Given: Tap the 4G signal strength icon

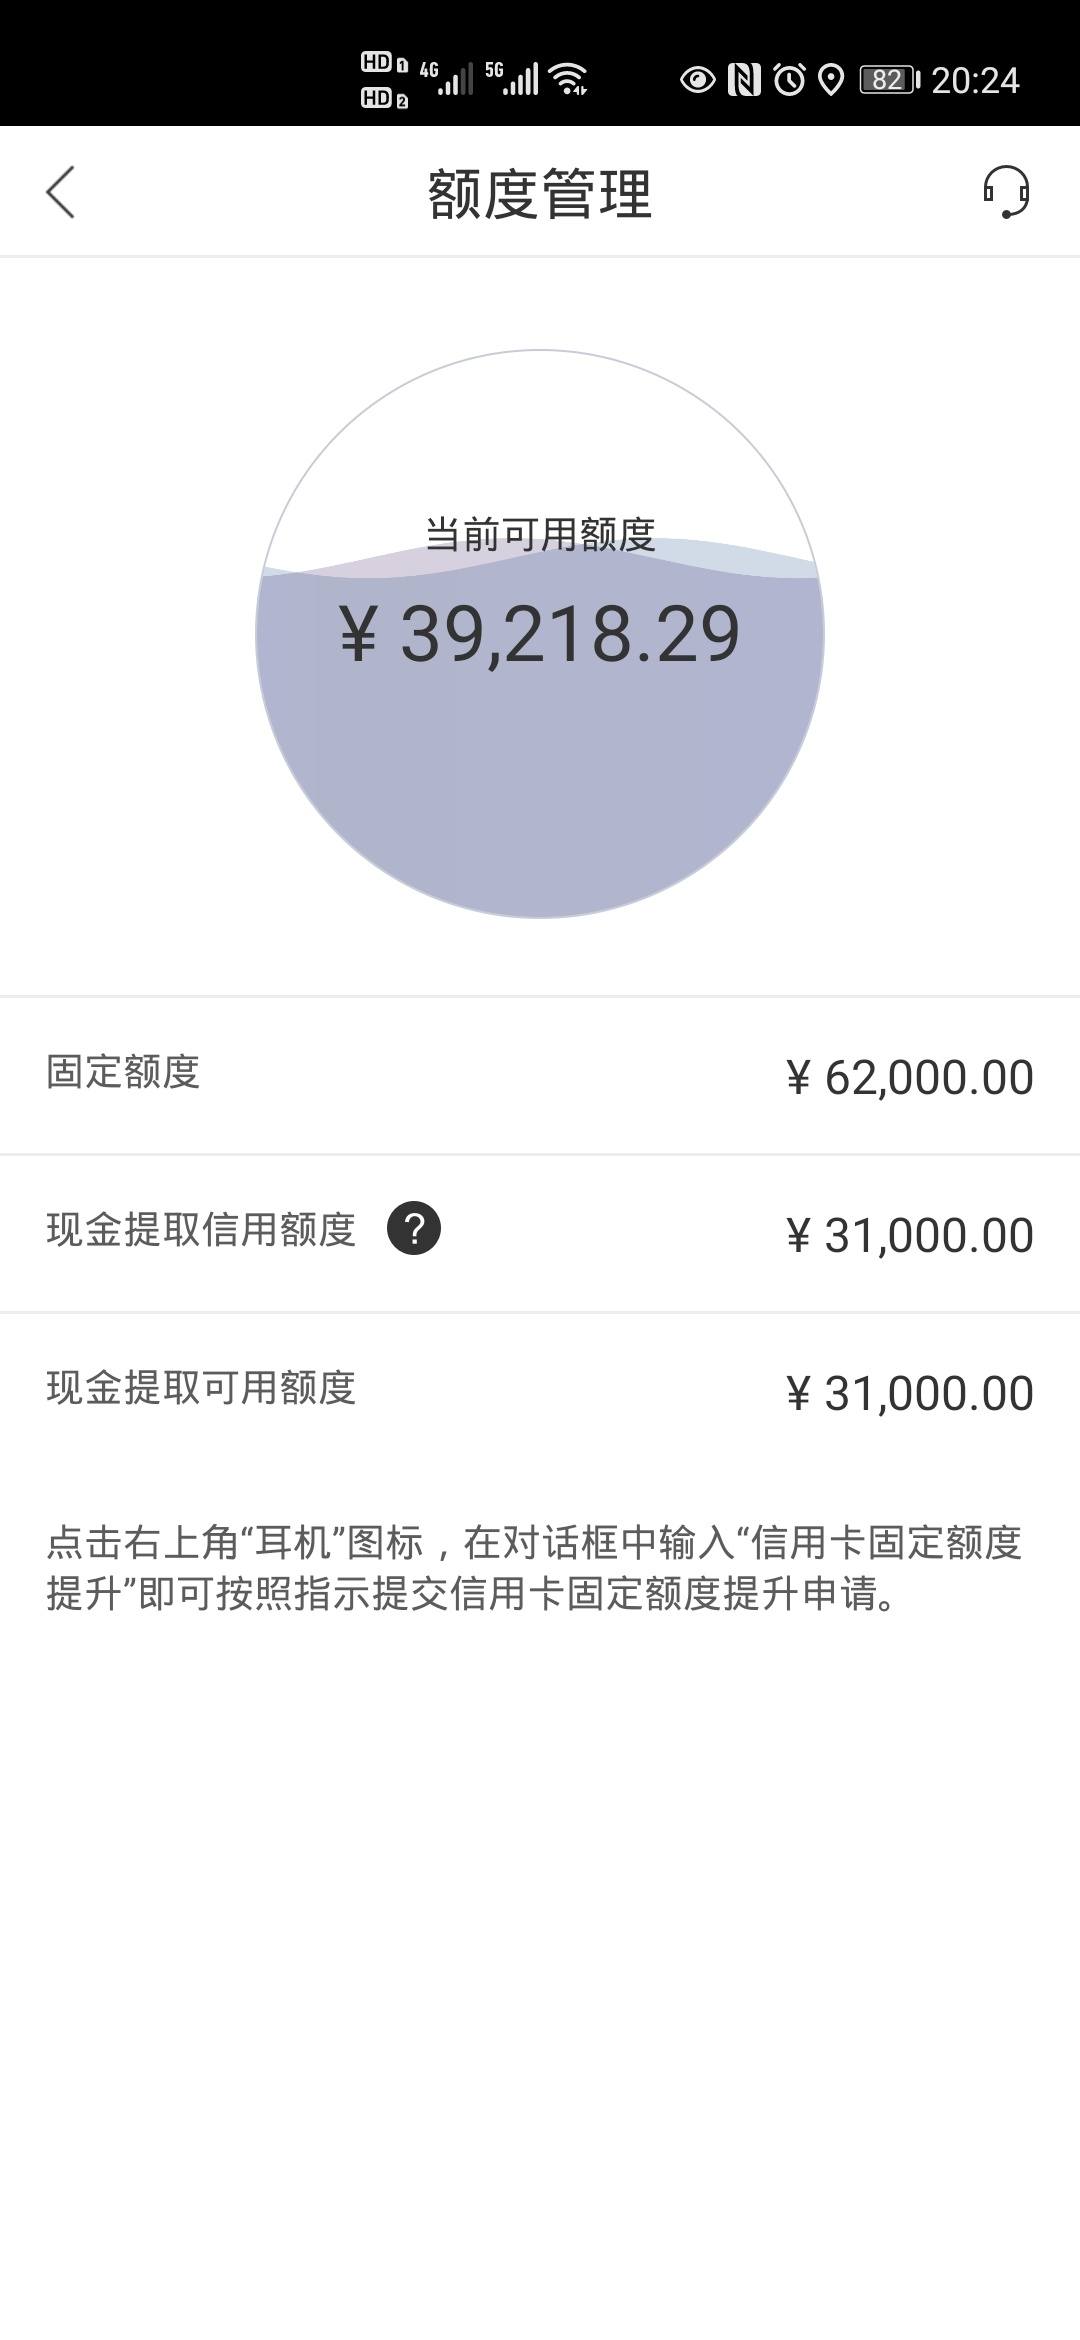Looking at the screenshot, I should [446, 79].
